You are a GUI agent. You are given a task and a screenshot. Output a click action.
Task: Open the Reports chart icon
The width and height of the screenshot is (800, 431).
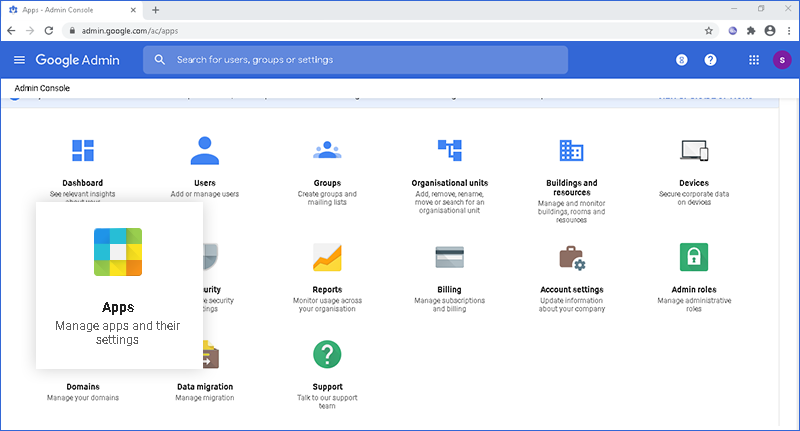(x=327, y=257)
